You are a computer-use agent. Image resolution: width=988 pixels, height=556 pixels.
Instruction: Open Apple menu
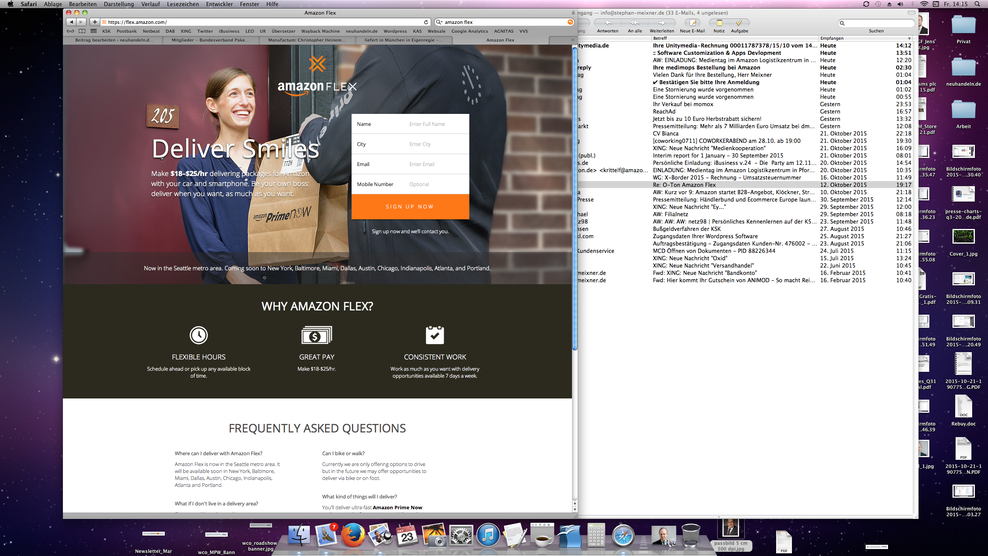click(x=9, y=4)
